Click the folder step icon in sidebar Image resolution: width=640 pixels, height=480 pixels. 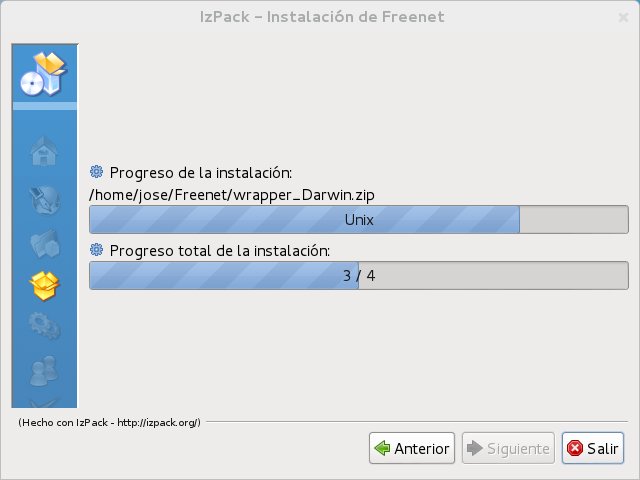[x=45, y=243]
